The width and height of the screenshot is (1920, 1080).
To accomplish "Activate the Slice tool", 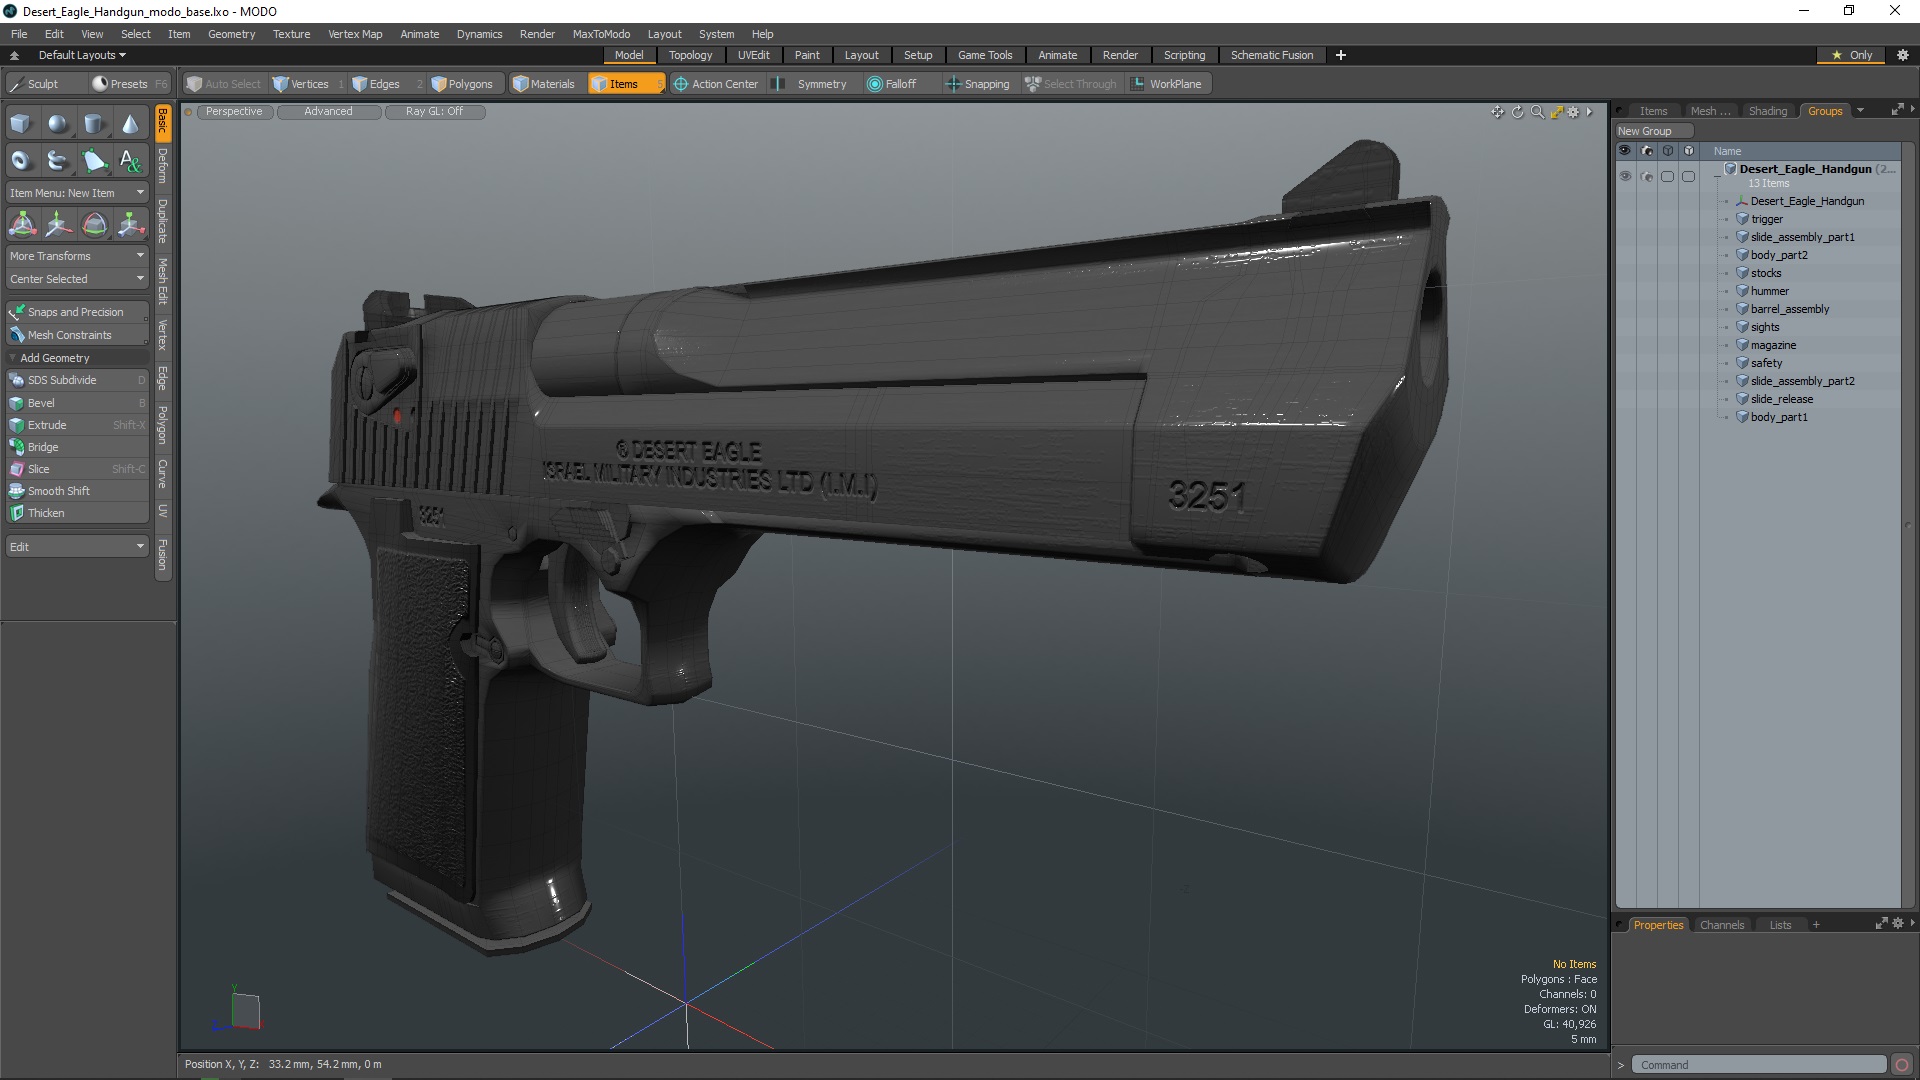I will pyautogui.click(x=77, y=469).
